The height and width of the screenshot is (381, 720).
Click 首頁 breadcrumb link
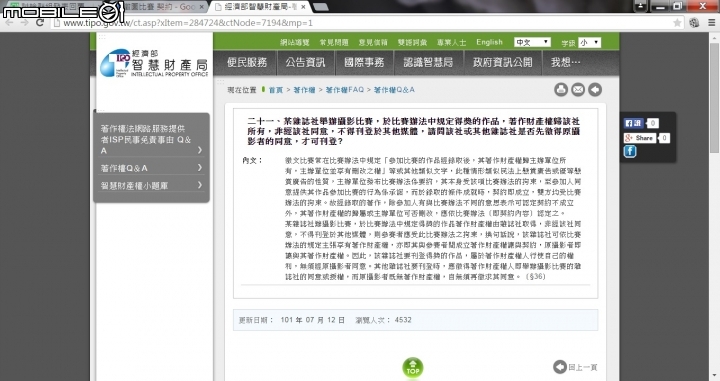(276, 90)
